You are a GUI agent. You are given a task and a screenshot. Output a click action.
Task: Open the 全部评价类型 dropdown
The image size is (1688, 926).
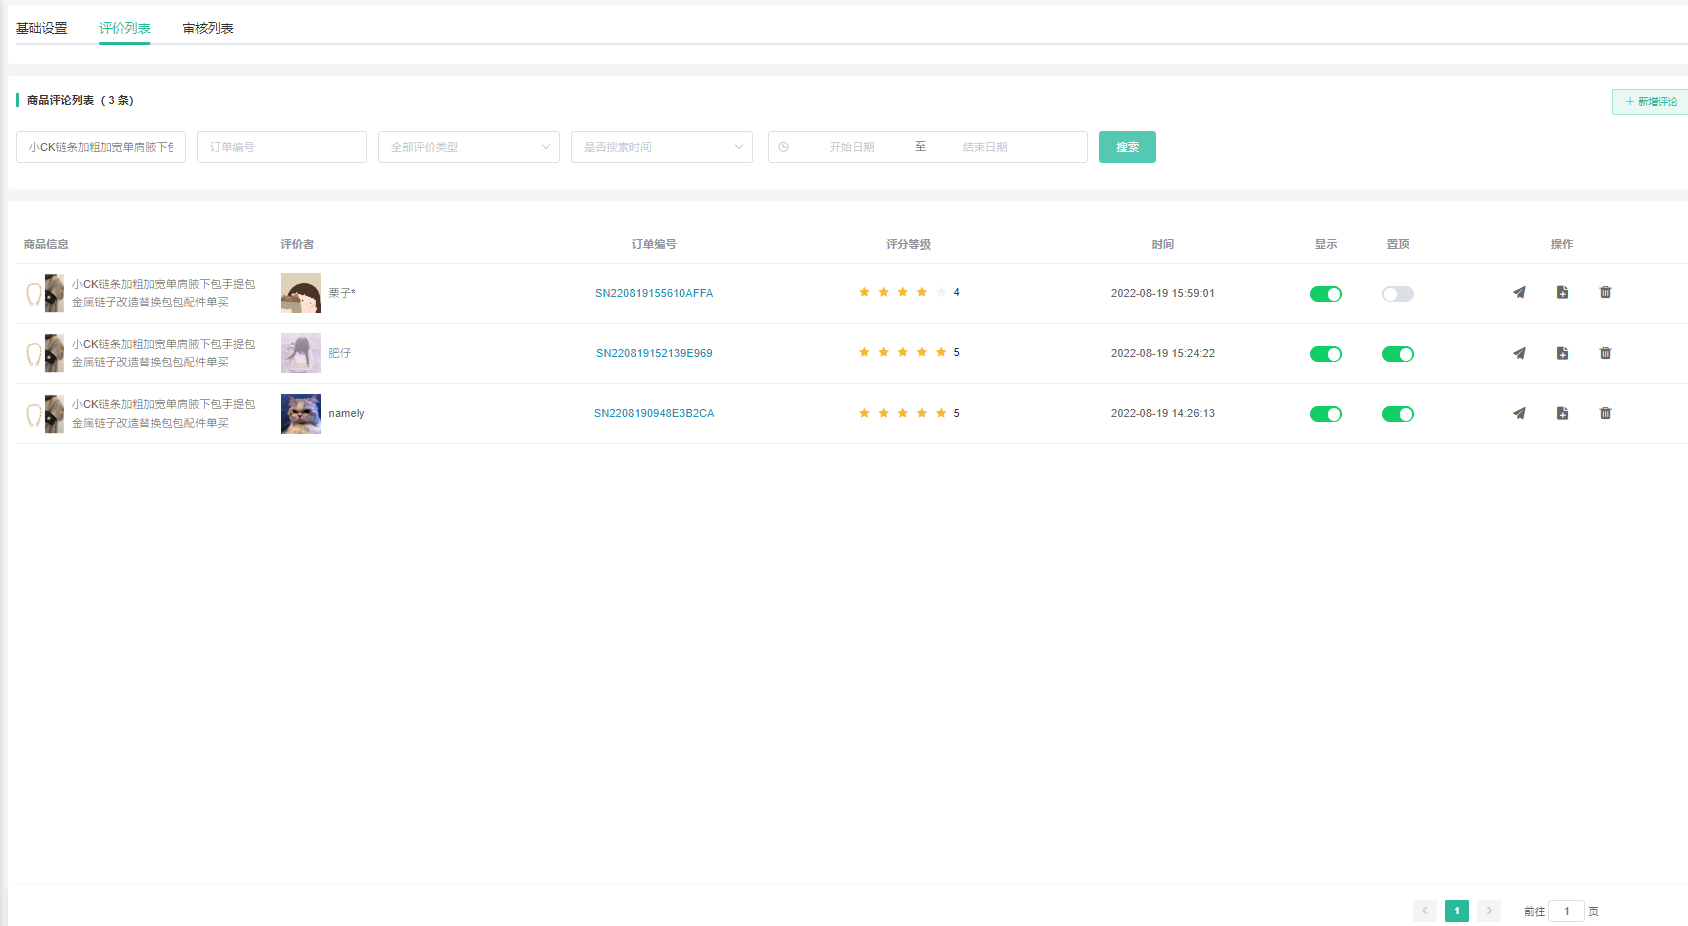coord(468,147)
